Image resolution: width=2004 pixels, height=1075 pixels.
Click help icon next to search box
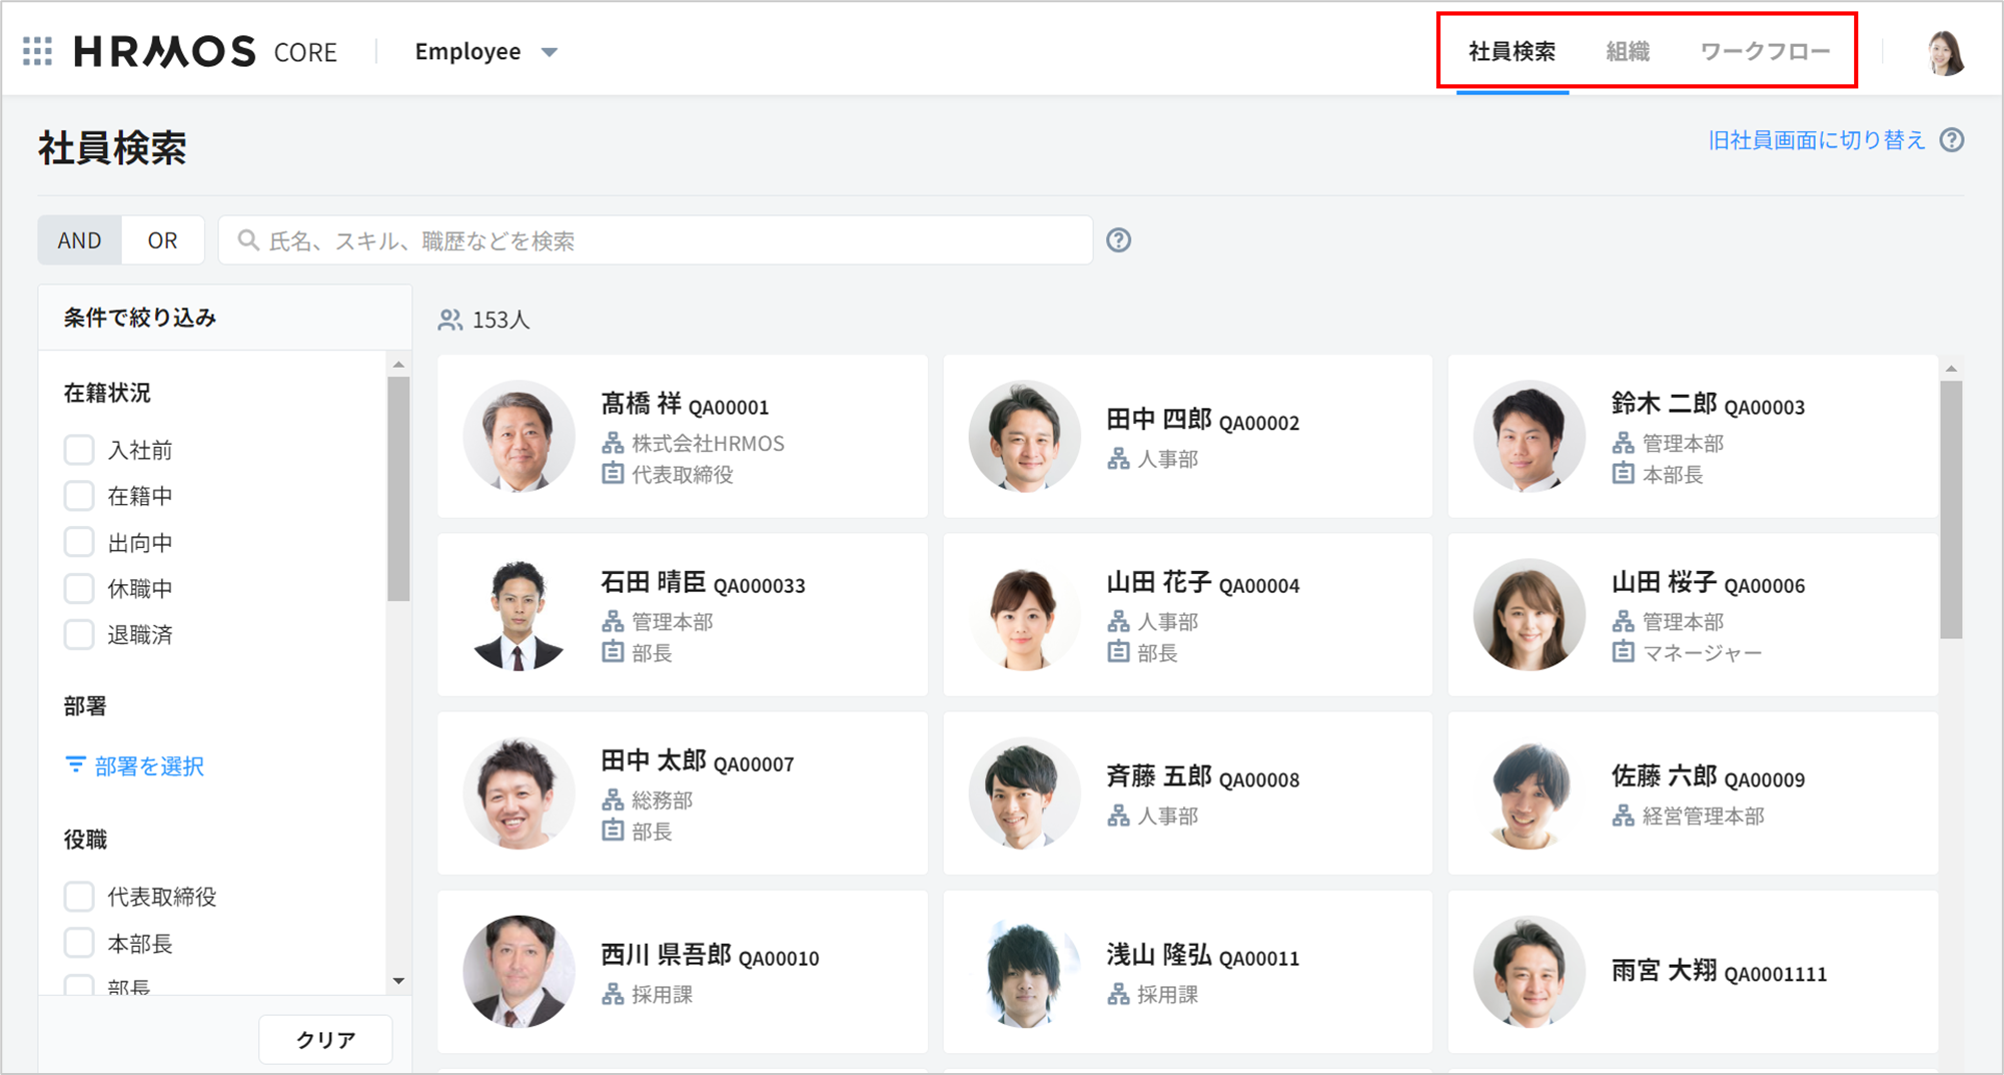pyautogui.click(x=1118, y=240)
